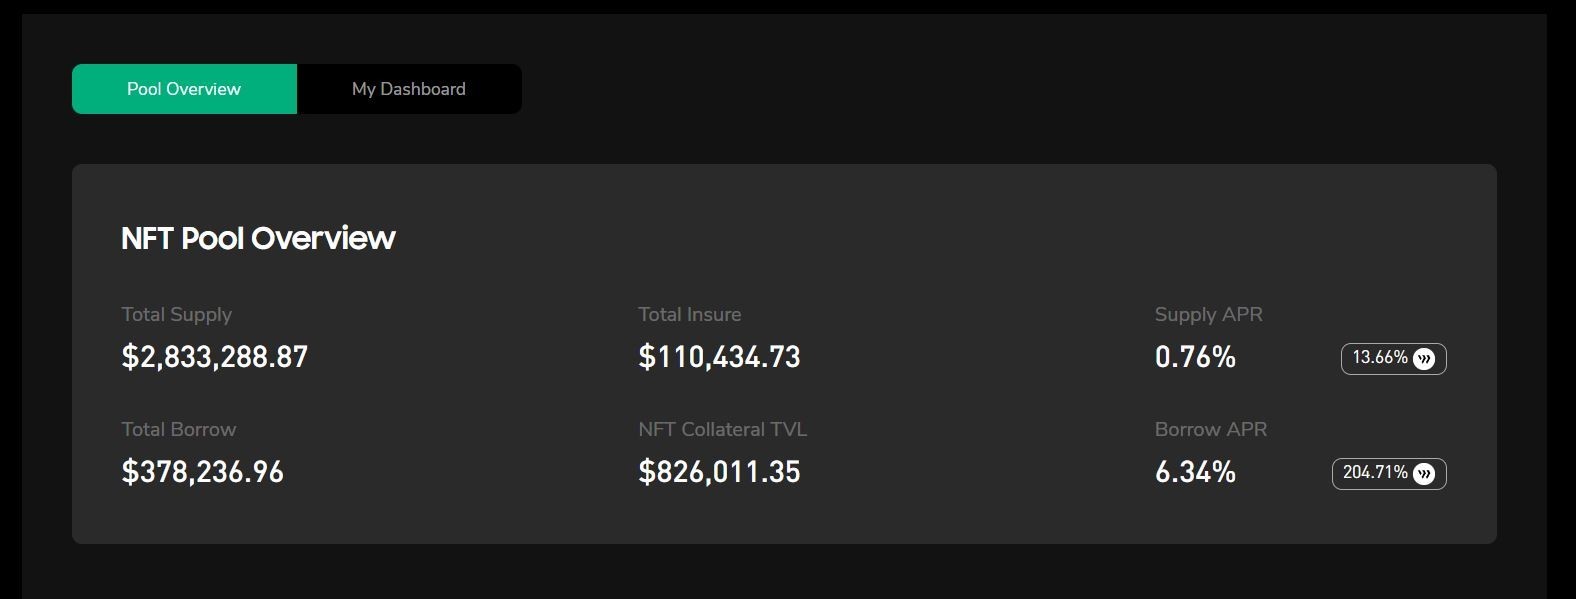
Task: Select the Total Supply label
Action: pos(177,314)
